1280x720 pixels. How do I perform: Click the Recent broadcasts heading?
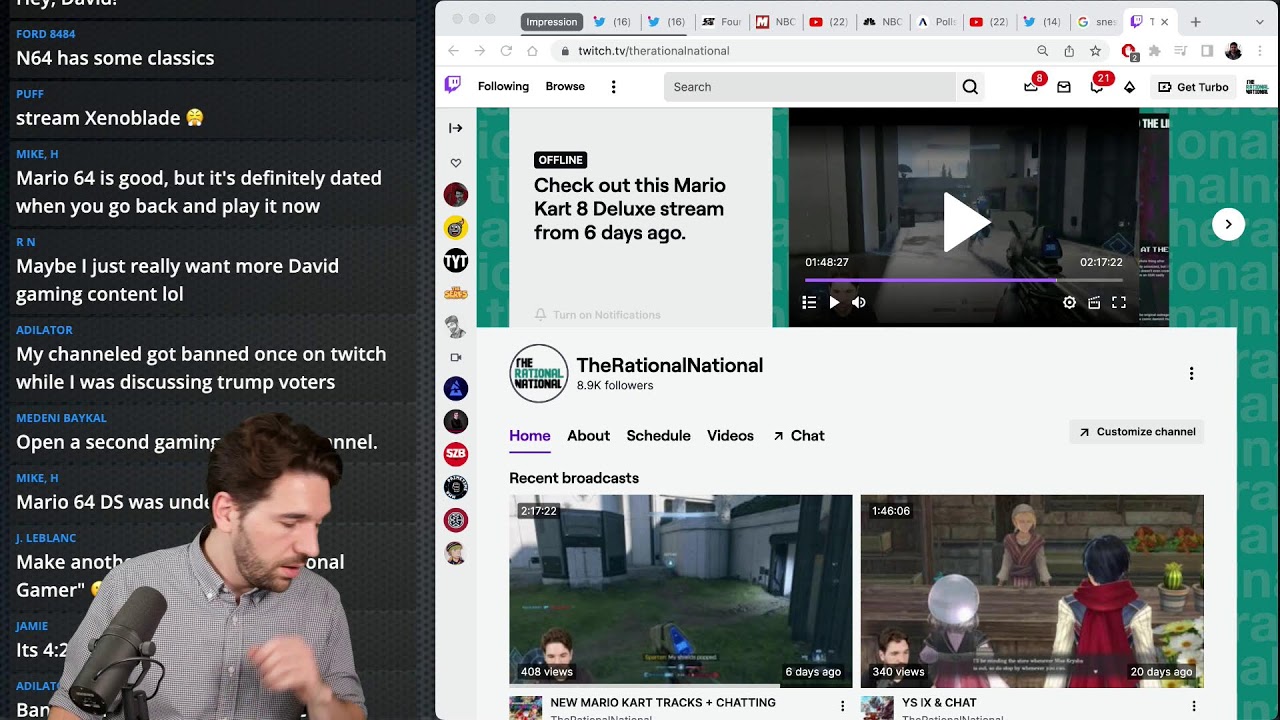click(574, 479)
